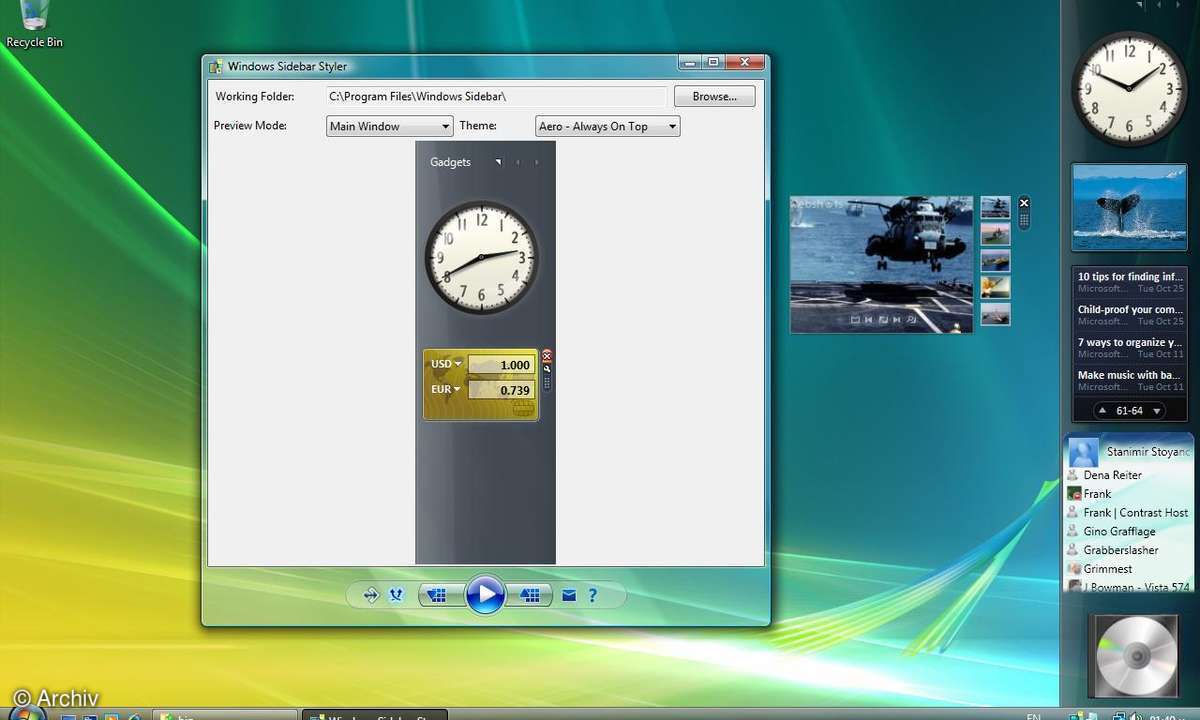1200x720 pixels.
Task: Select the first slideshow thumbnail
Action: click(995, 207)
